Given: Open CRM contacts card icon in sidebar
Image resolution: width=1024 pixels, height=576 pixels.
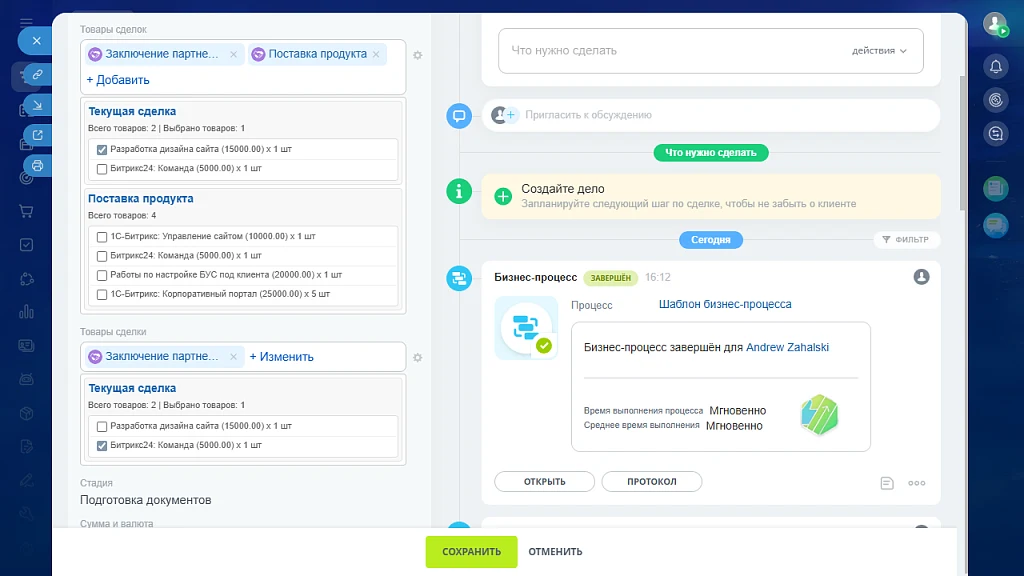Looking at the screenshot, I should pyautogui.click(x=26, y=345).
